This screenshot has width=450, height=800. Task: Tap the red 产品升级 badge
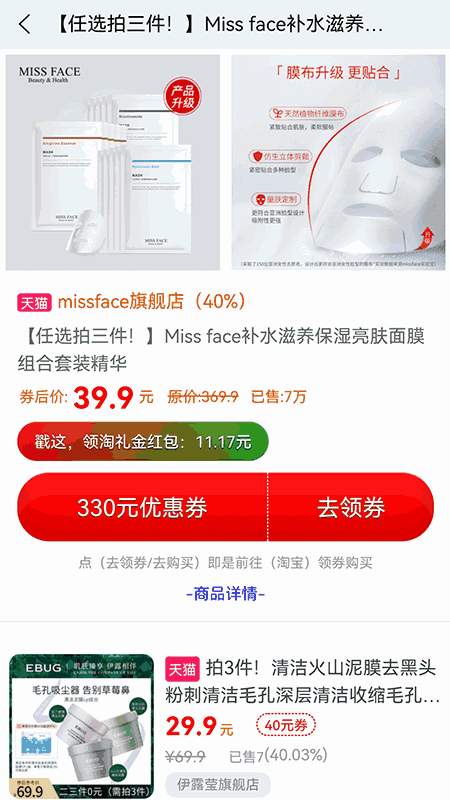click(x=183, y=97)
